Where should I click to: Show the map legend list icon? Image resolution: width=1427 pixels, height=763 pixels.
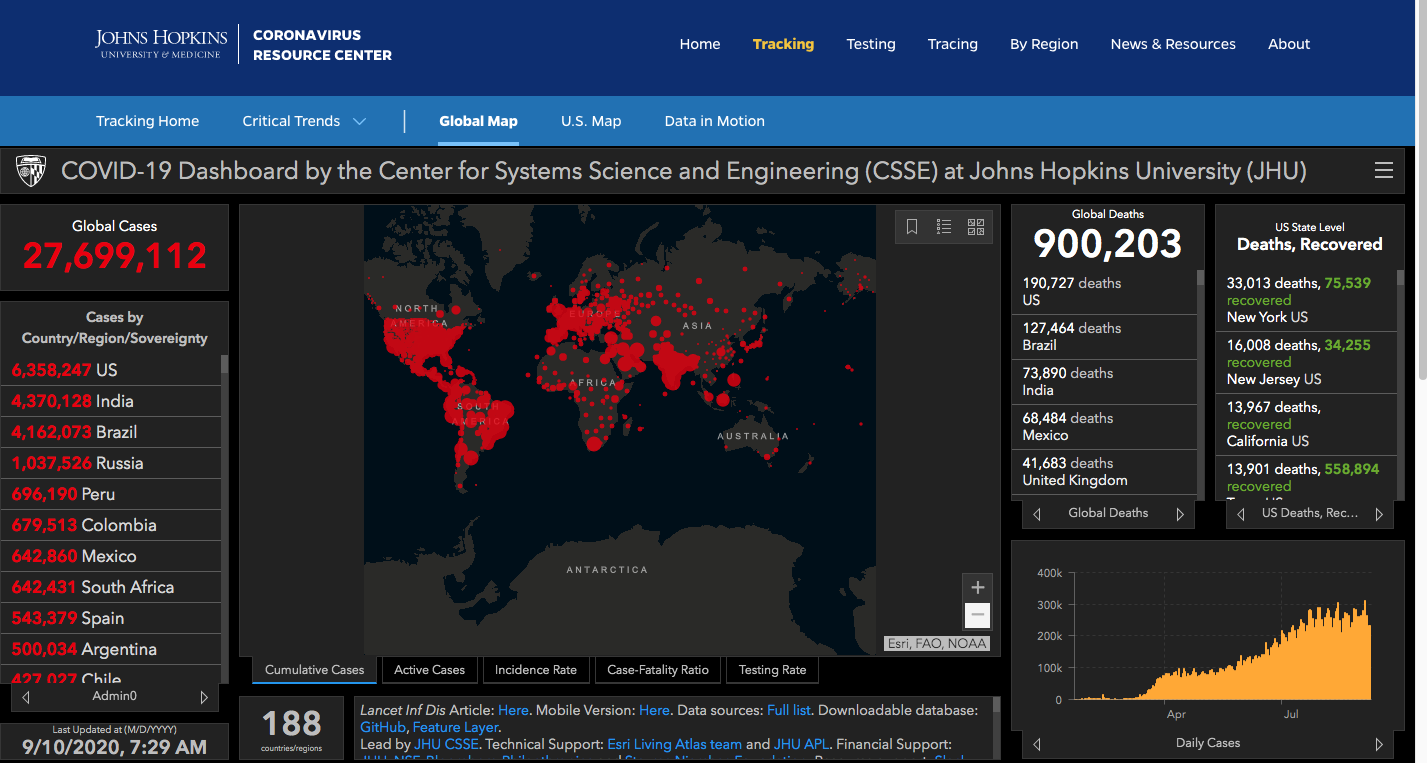[944, 227]
